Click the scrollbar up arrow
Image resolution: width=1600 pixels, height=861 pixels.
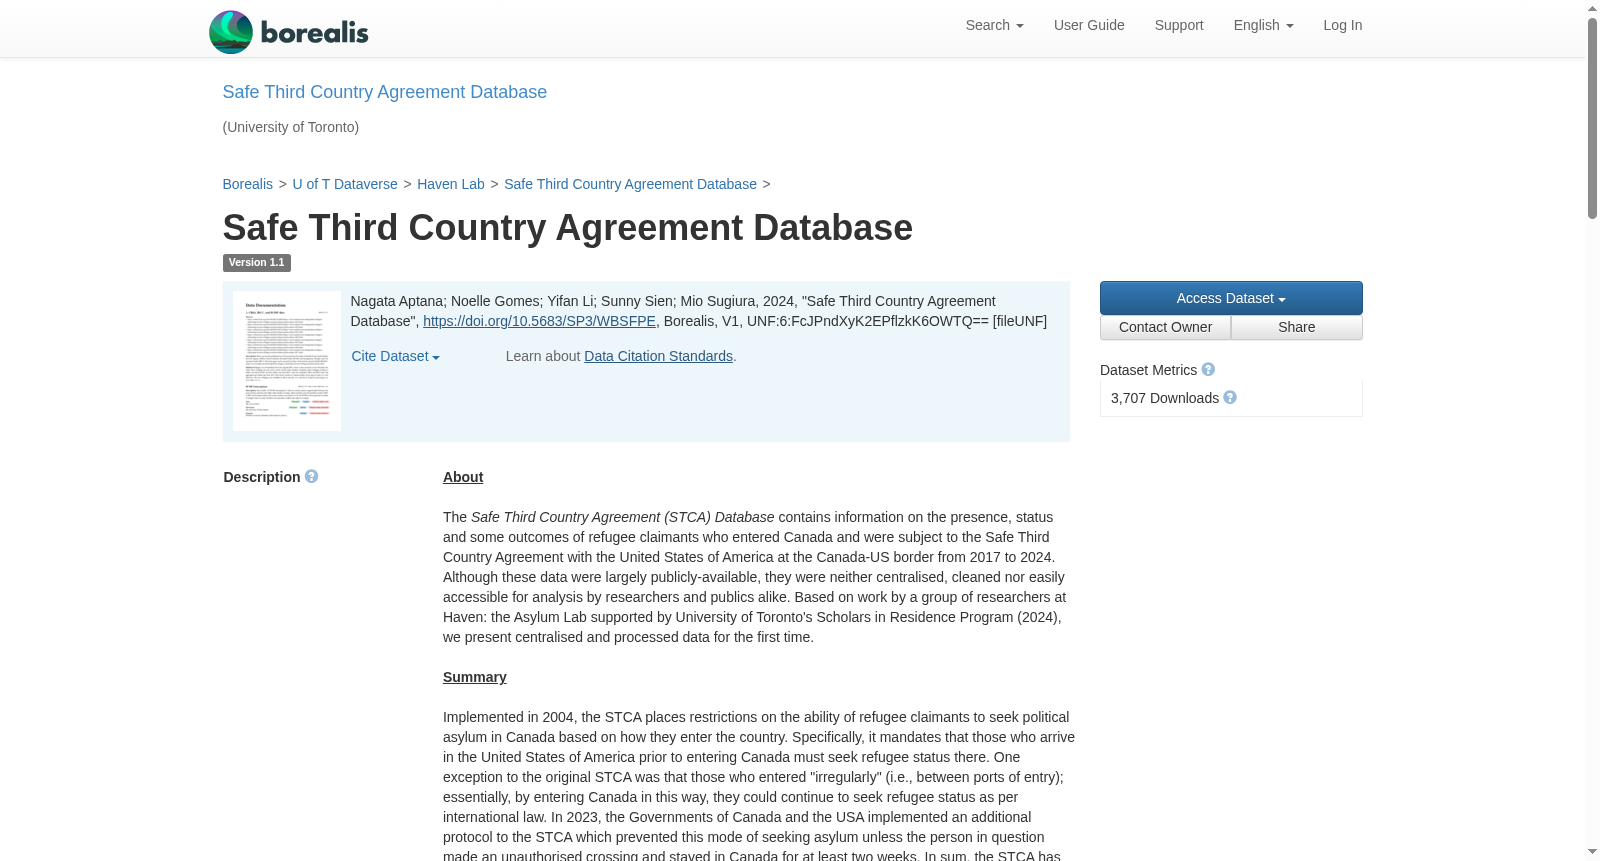tap(1592, 8)
